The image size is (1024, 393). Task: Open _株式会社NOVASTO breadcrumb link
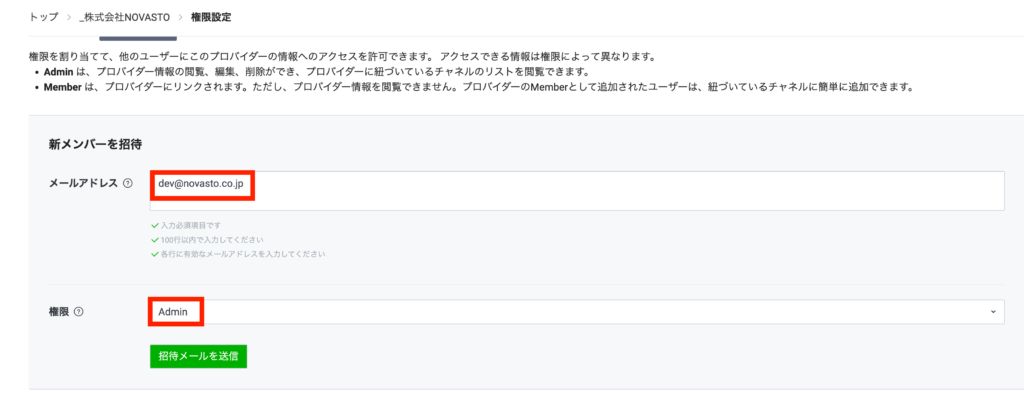(124, 18)
